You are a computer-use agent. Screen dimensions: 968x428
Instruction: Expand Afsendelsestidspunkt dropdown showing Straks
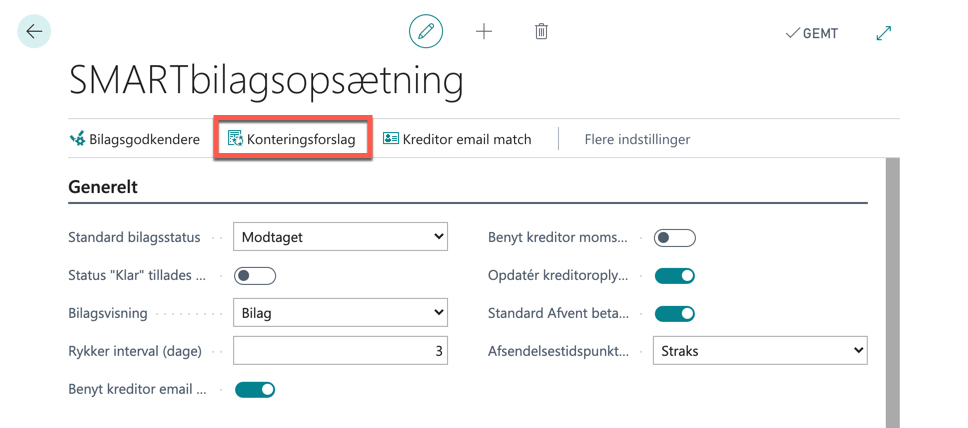760,351
